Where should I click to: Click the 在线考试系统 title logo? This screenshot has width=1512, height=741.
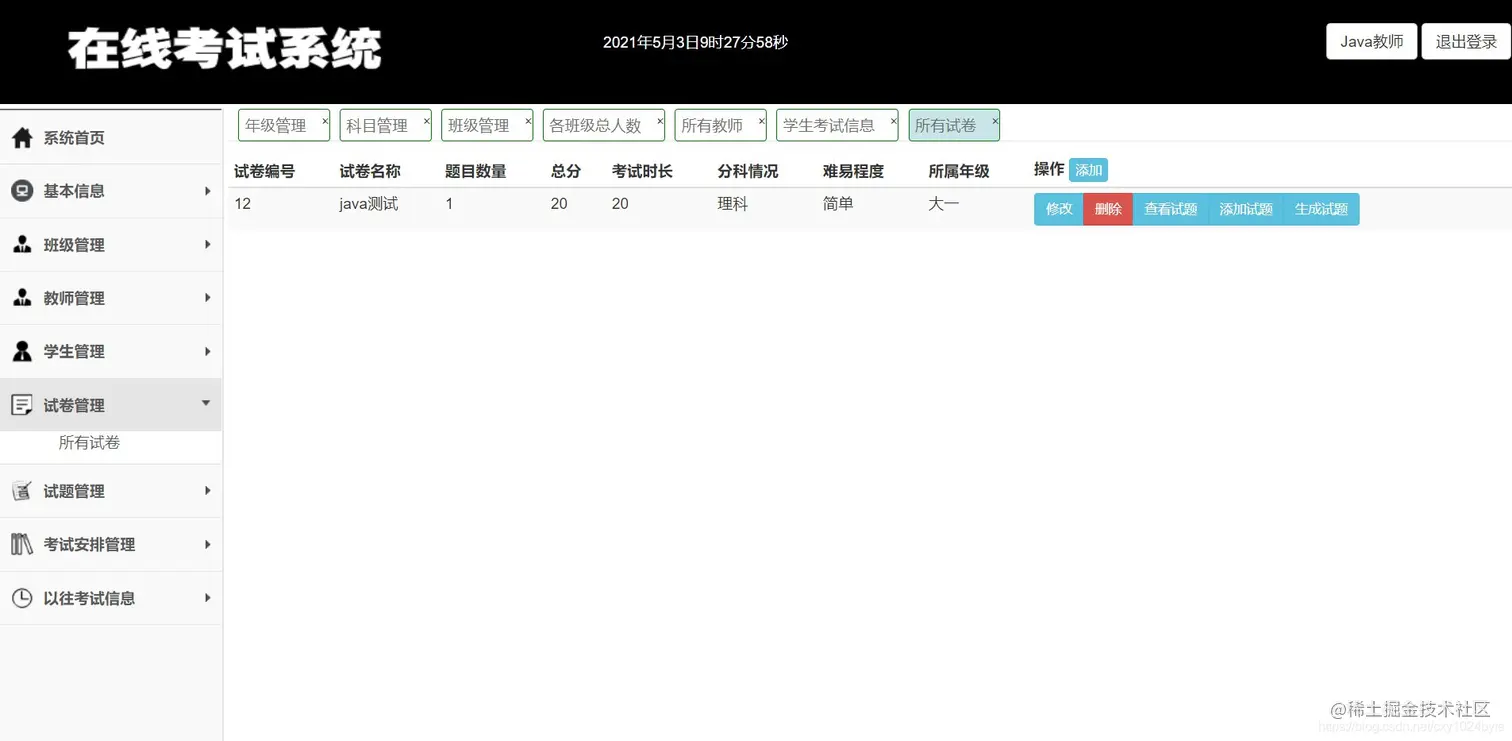225,48
